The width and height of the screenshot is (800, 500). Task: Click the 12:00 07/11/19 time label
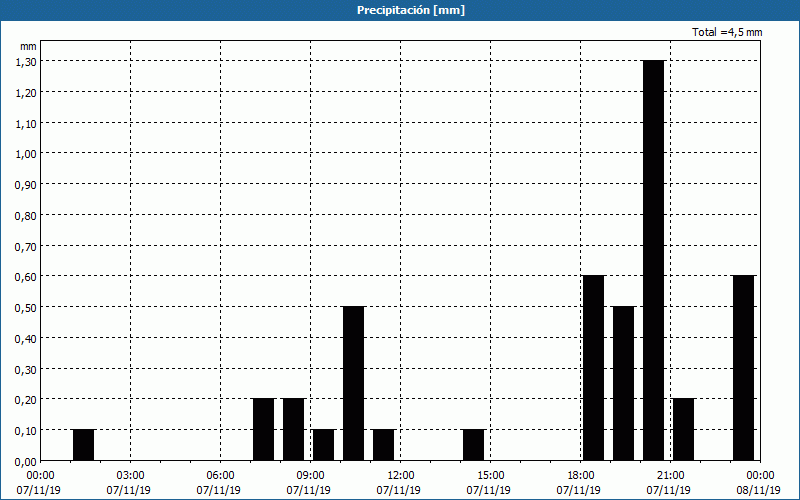coord(399,483)
